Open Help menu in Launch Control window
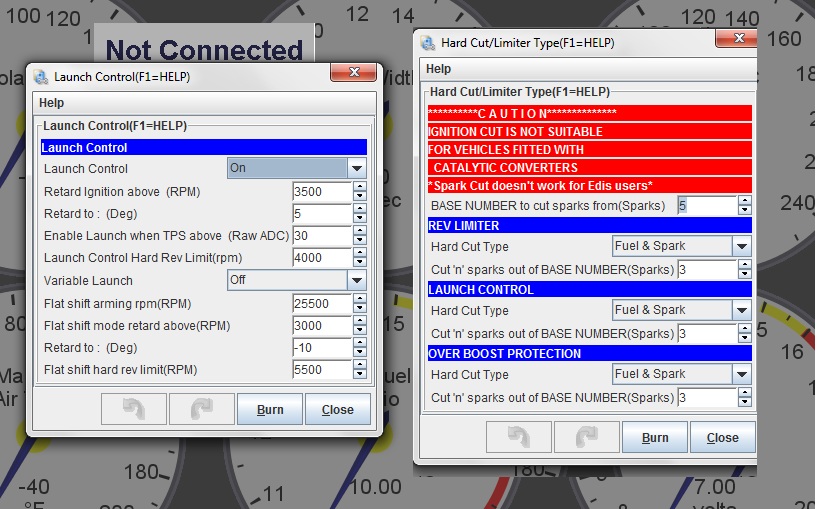 [x=51, y=103]
